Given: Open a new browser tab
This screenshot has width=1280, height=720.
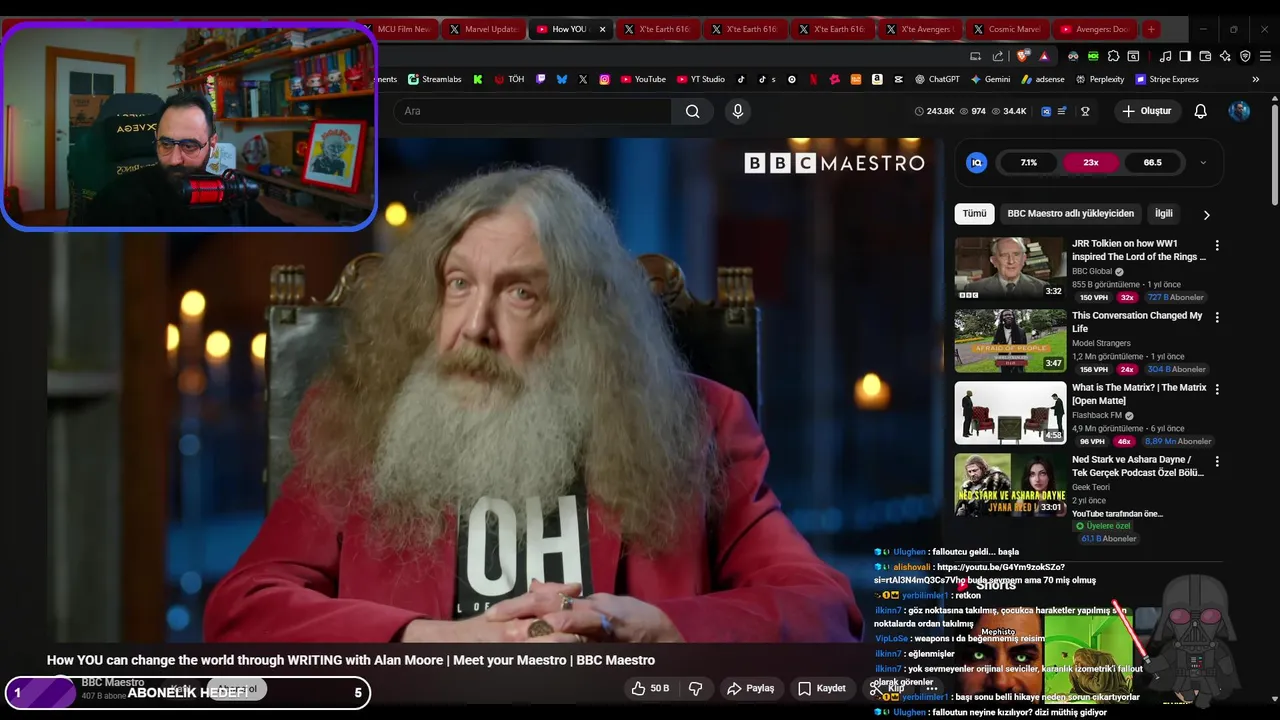Looking at the screenshot, I should 1151,29.
